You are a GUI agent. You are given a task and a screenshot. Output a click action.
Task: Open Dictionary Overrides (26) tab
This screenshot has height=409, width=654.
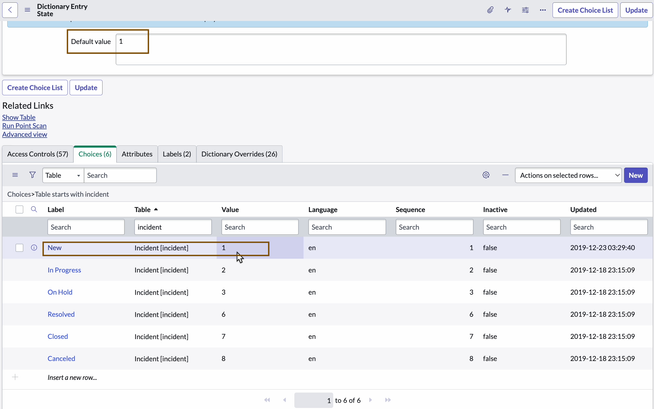(239, 154)
